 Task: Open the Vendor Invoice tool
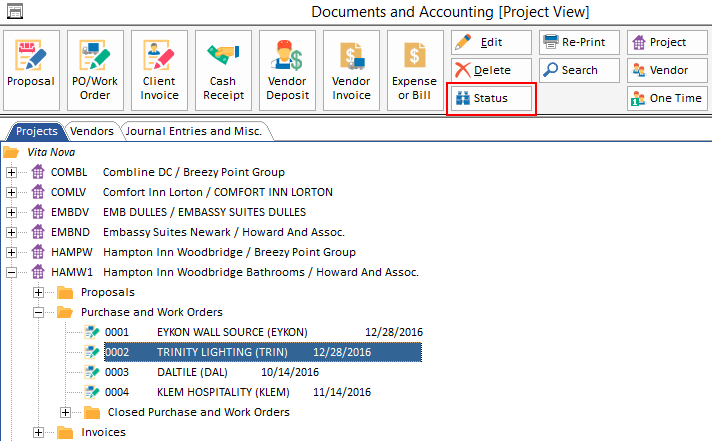[x=351, y=69]
